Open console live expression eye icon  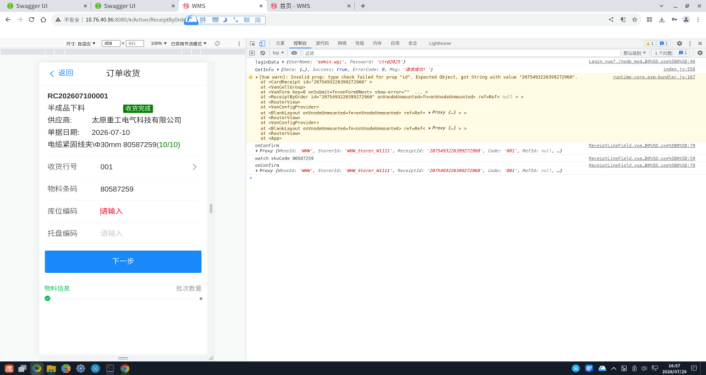click(x=294, y=53)
